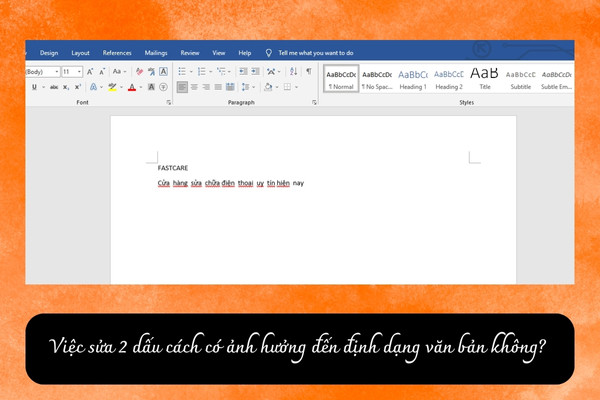Click the Borders icon
The height and width of the screenshot is (400, 600).
click(287, 87)
